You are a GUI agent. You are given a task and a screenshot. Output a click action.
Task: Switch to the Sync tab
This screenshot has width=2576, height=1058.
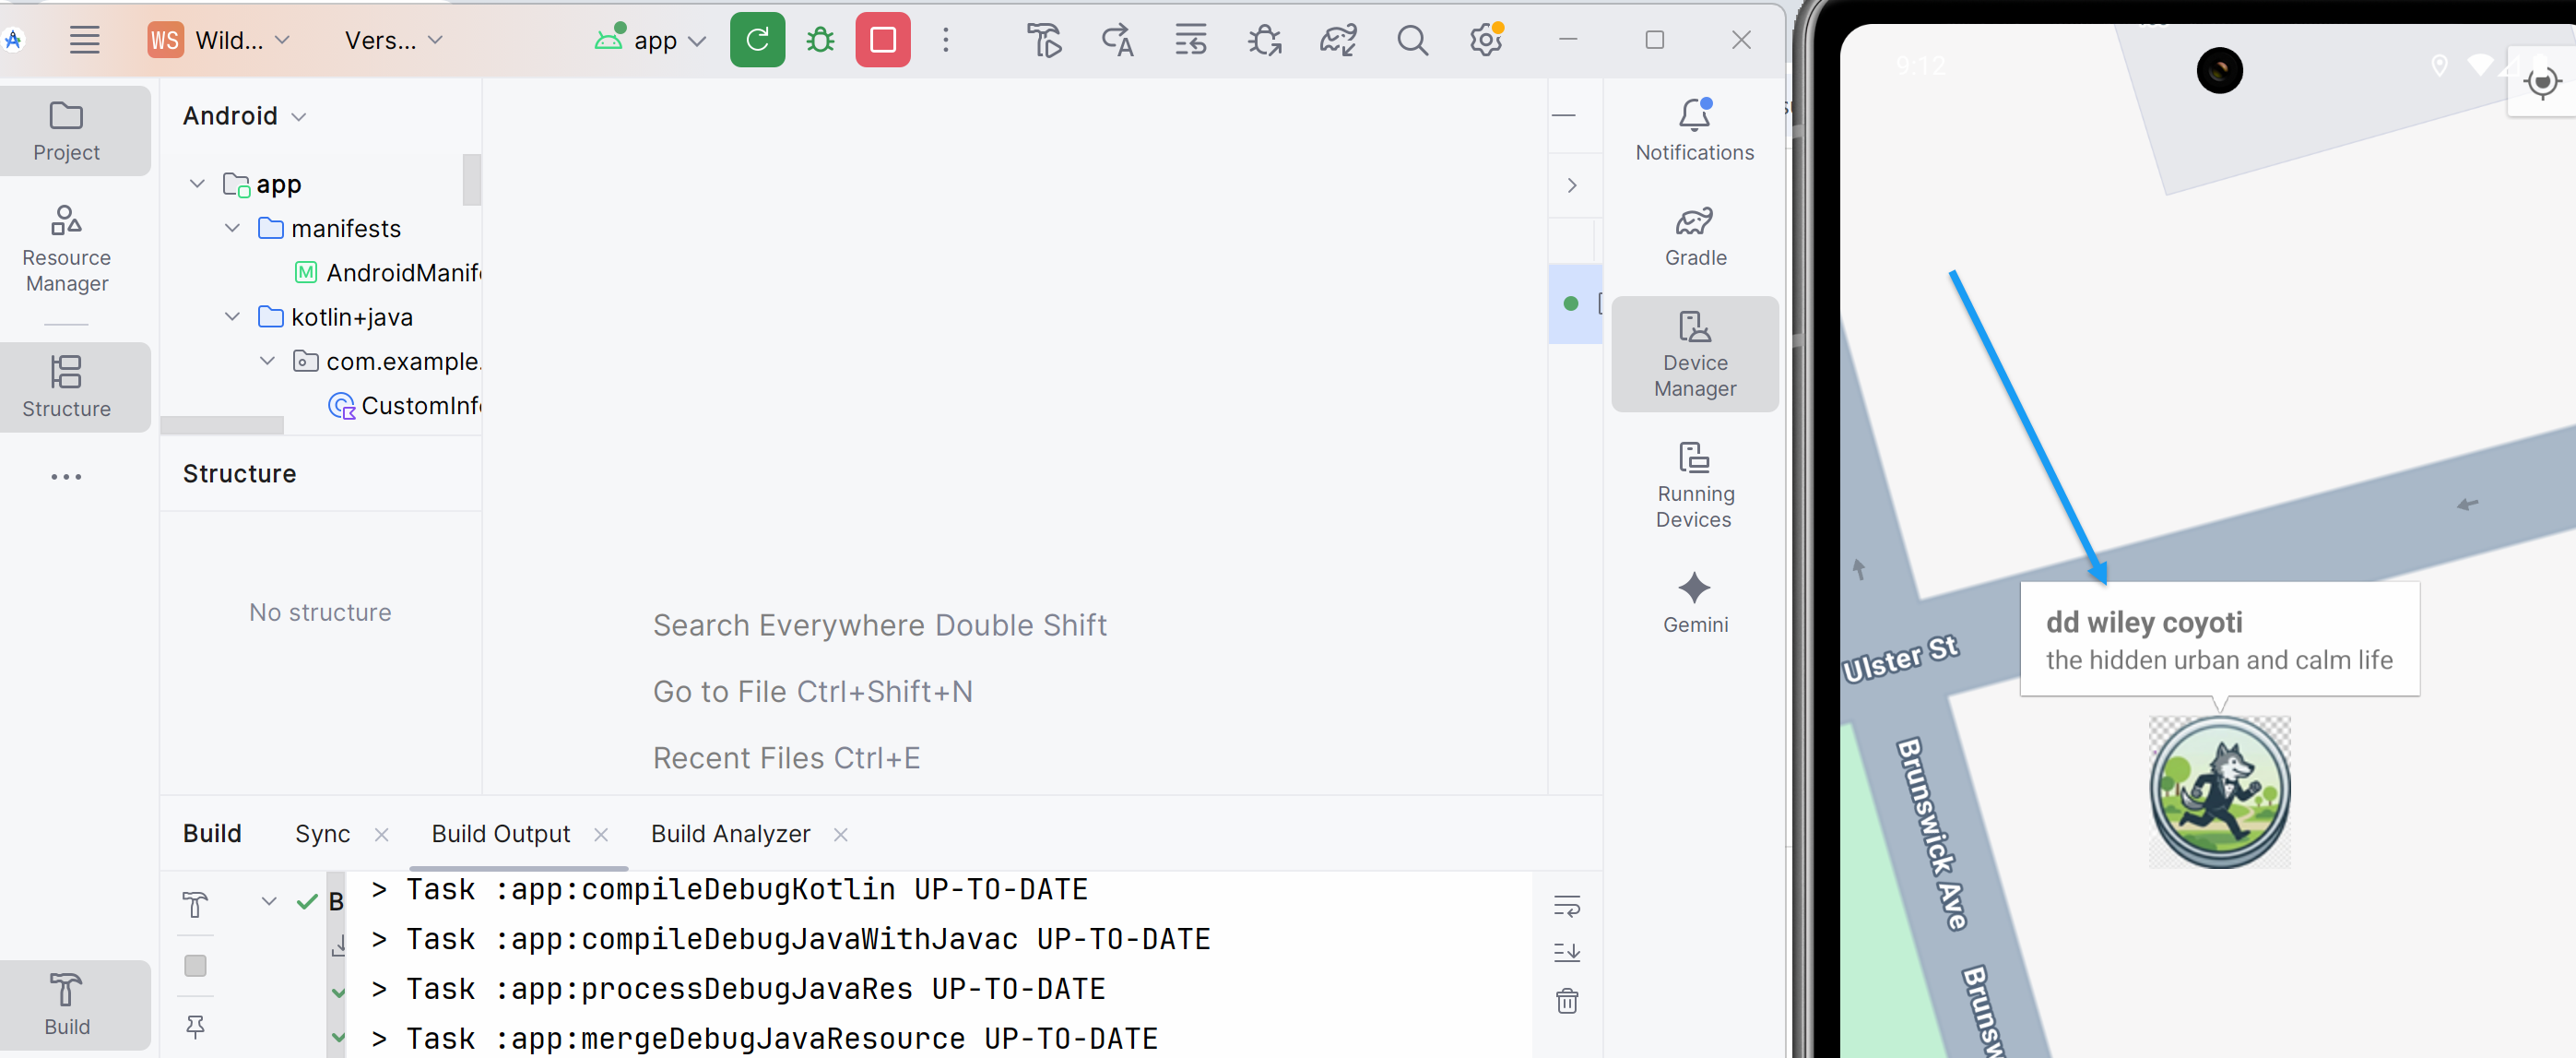click(322, 834)
